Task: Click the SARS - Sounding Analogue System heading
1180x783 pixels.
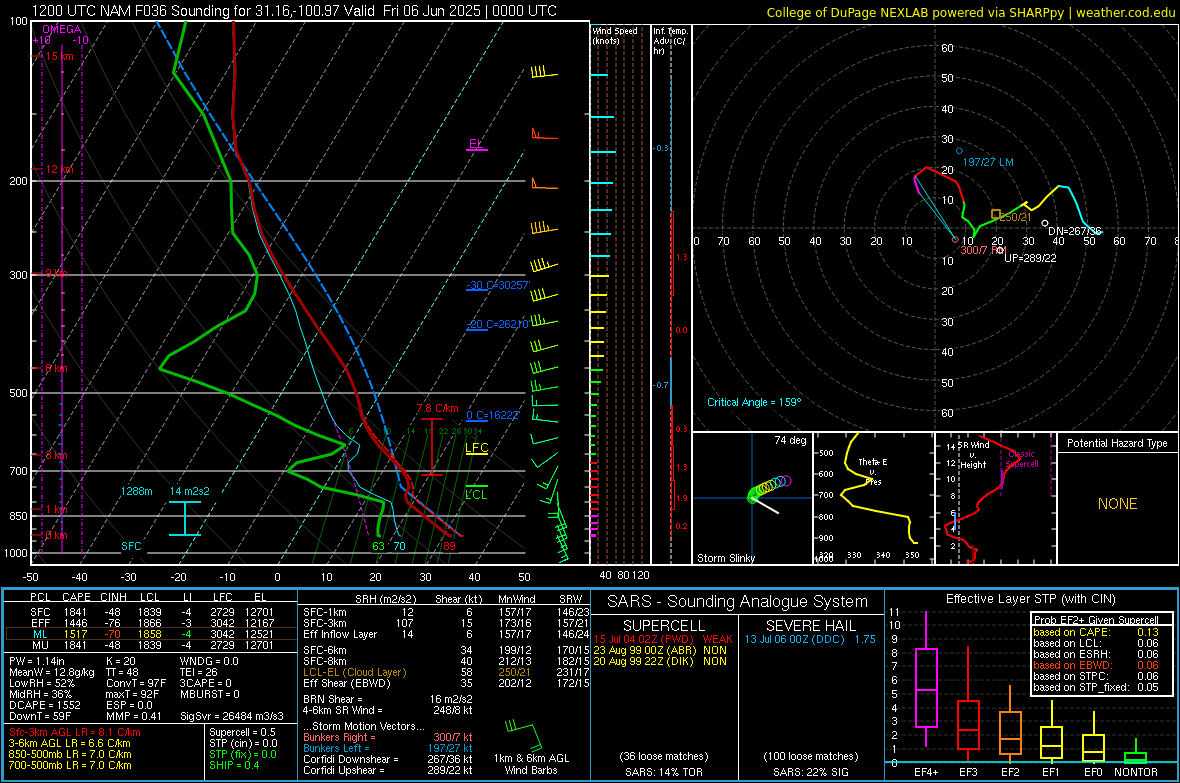Action: click(737, 602)
